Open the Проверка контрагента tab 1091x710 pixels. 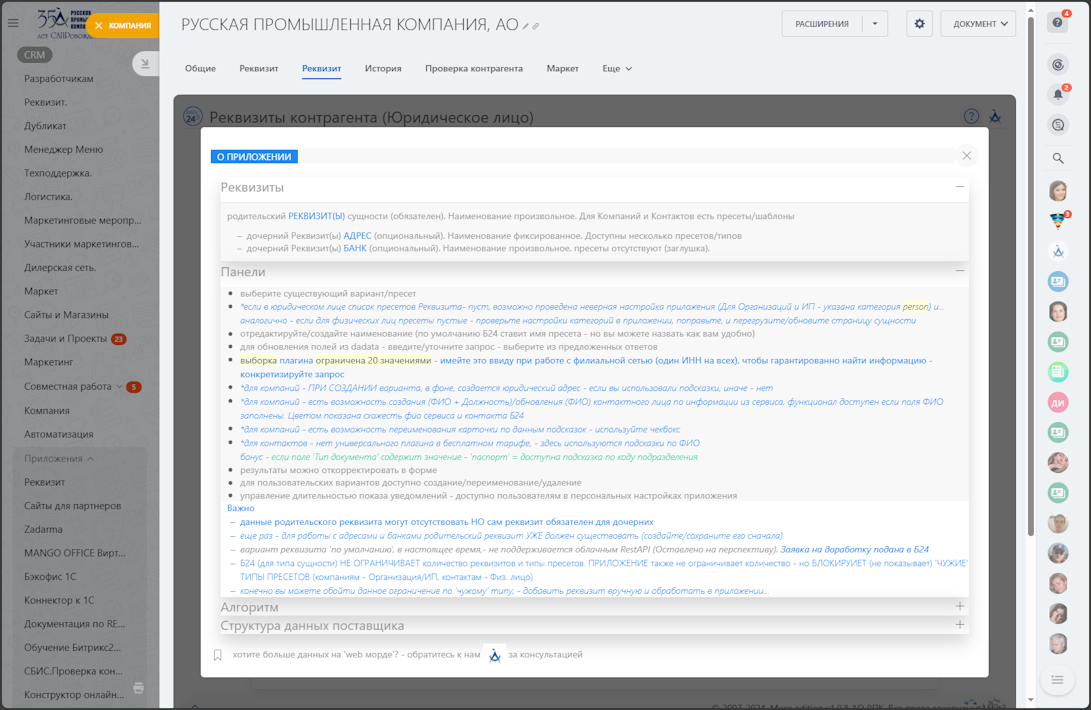473,69
